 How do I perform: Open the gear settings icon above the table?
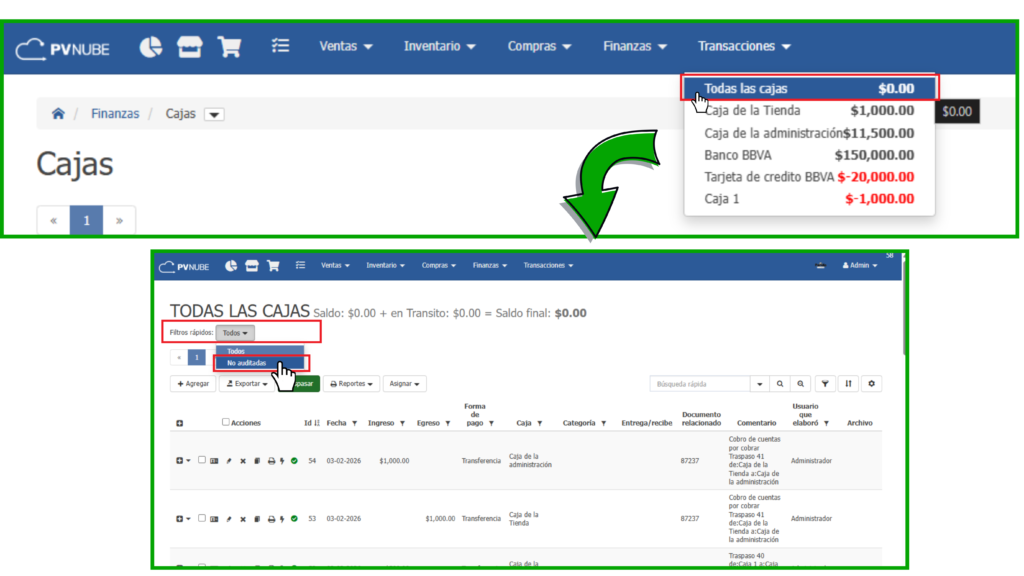[872, 383]
